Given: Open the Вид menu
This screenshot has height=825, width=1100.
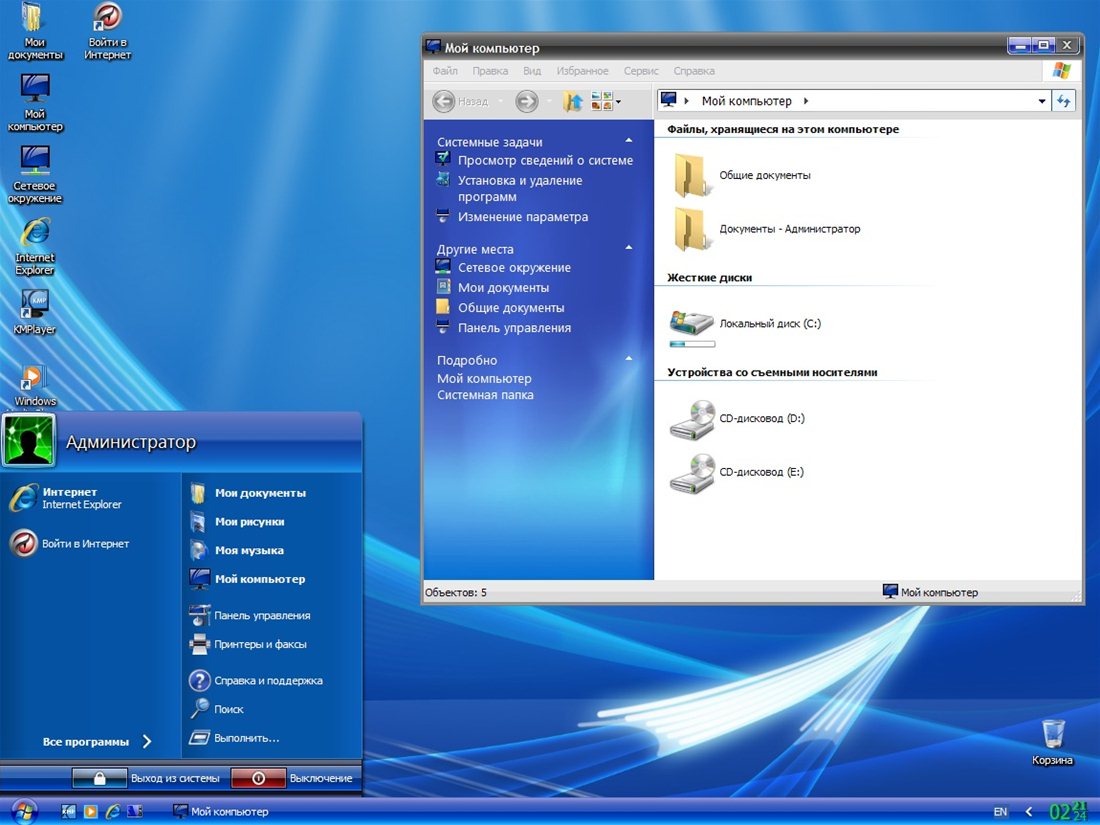Looking at the screenshot, I should click(x=532, y=71).
